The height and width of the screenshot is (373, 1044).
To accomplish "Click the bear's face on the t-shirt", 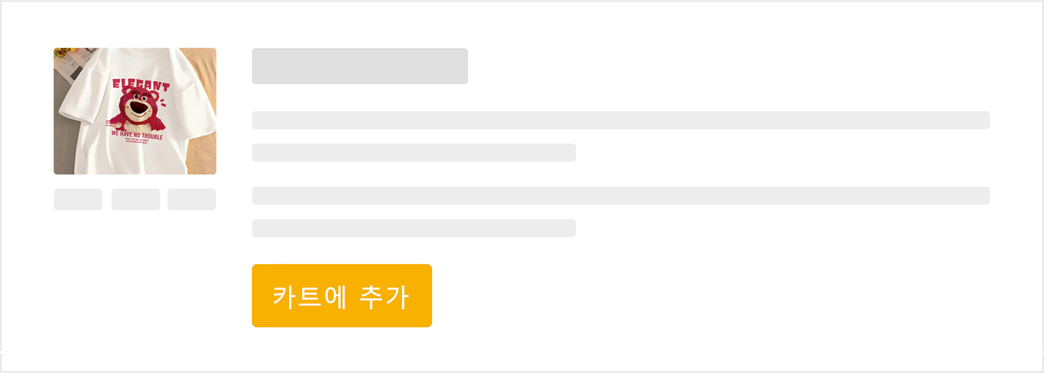I will (138, 107).
